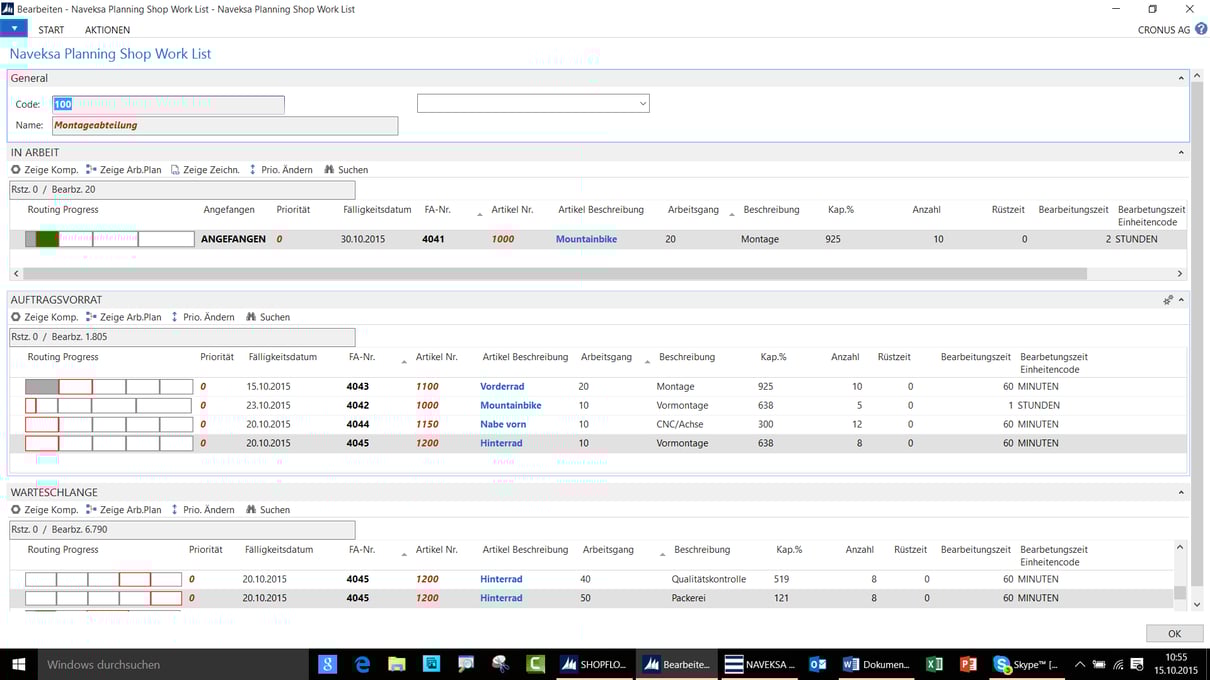Open the SHOPFLO window from the taskbar
1210x680 pixels.
coord(594,663)
